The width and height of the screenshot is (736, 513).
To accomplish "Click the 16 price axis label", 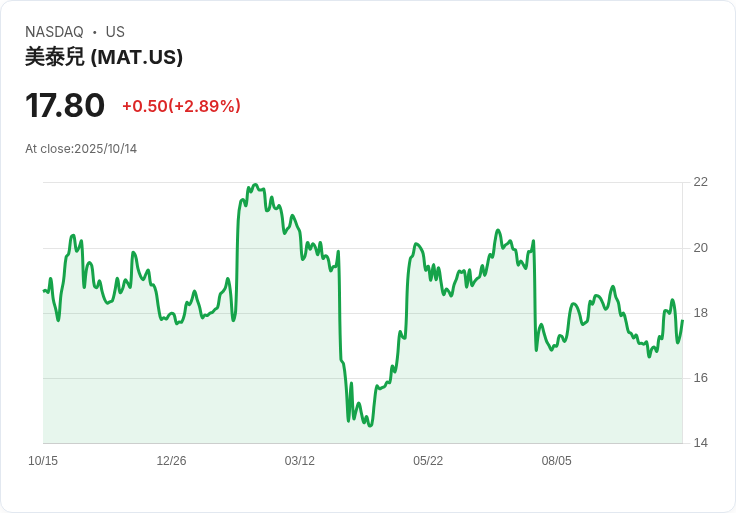I will coord(700,378).
